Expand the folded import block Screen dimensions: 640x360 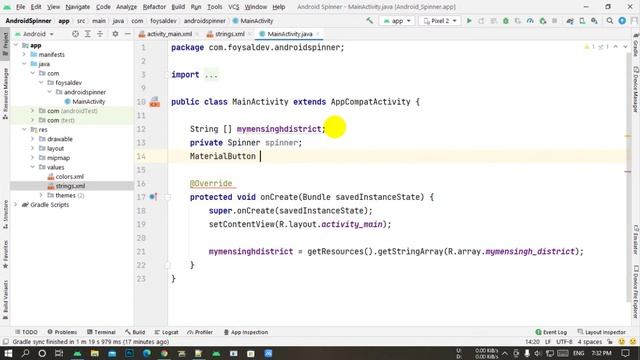[211, 75]
